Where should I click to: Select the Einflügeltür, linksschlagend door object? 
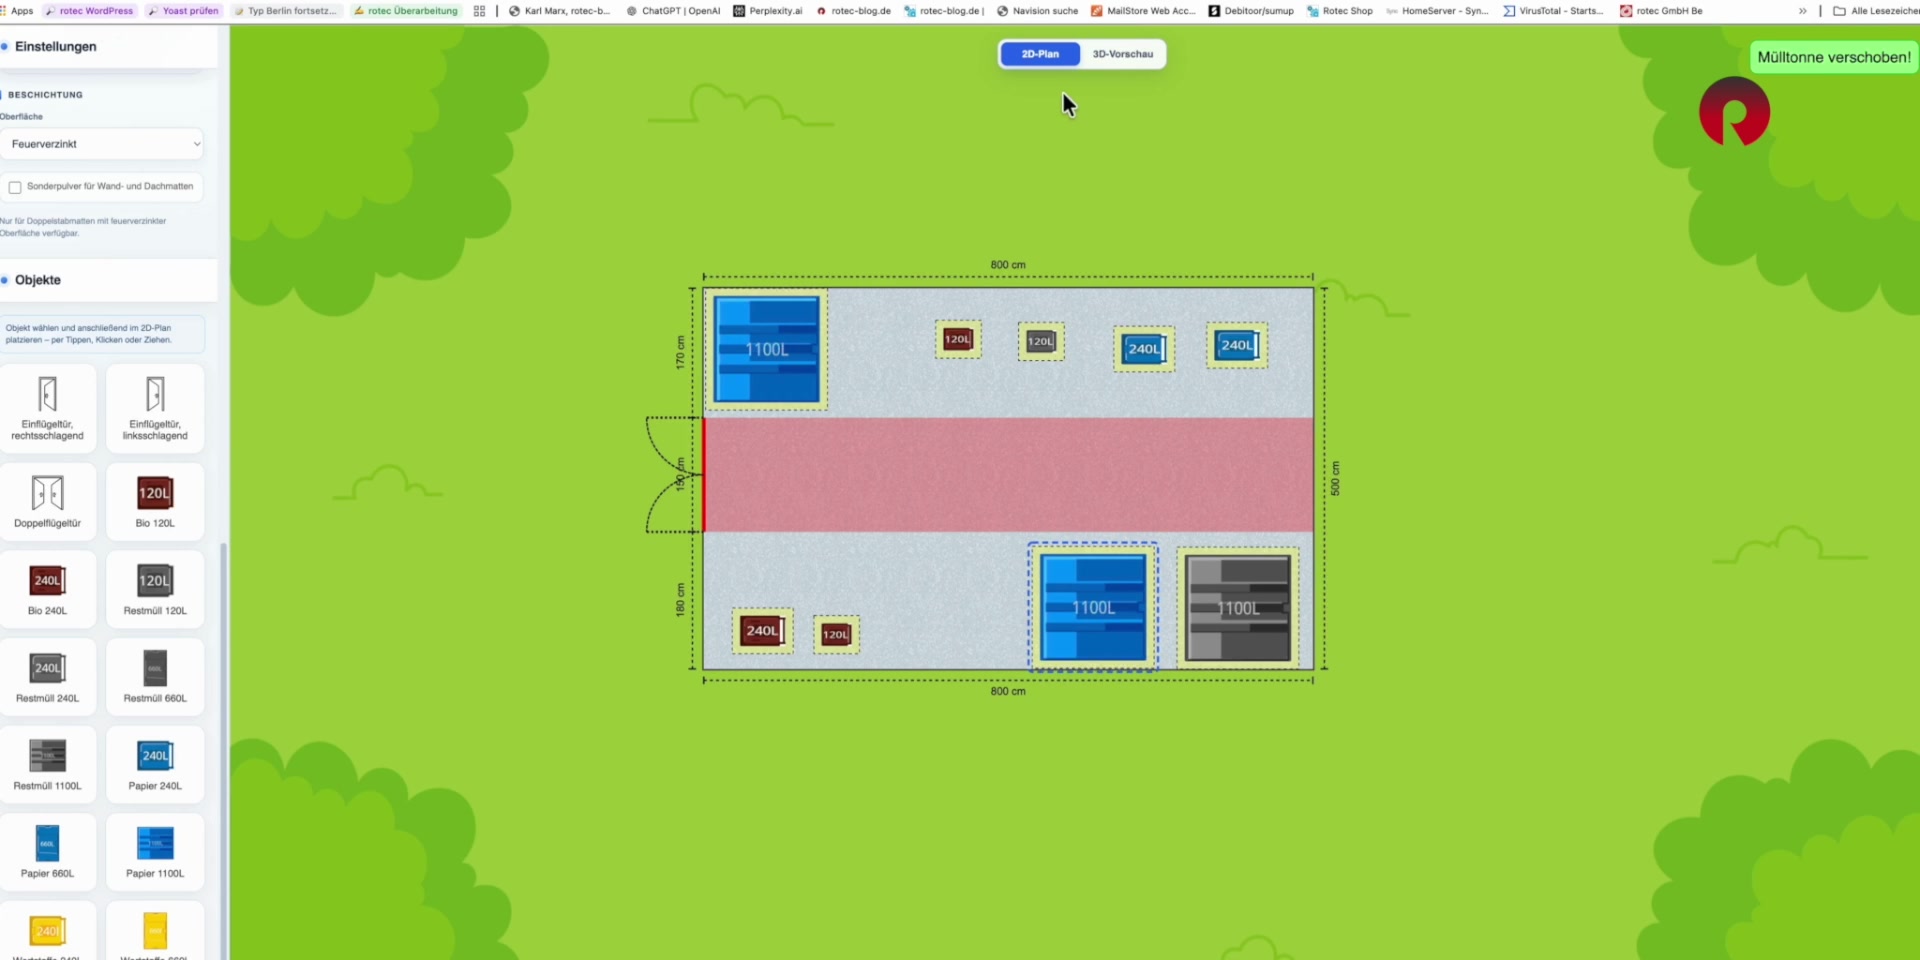155,408
